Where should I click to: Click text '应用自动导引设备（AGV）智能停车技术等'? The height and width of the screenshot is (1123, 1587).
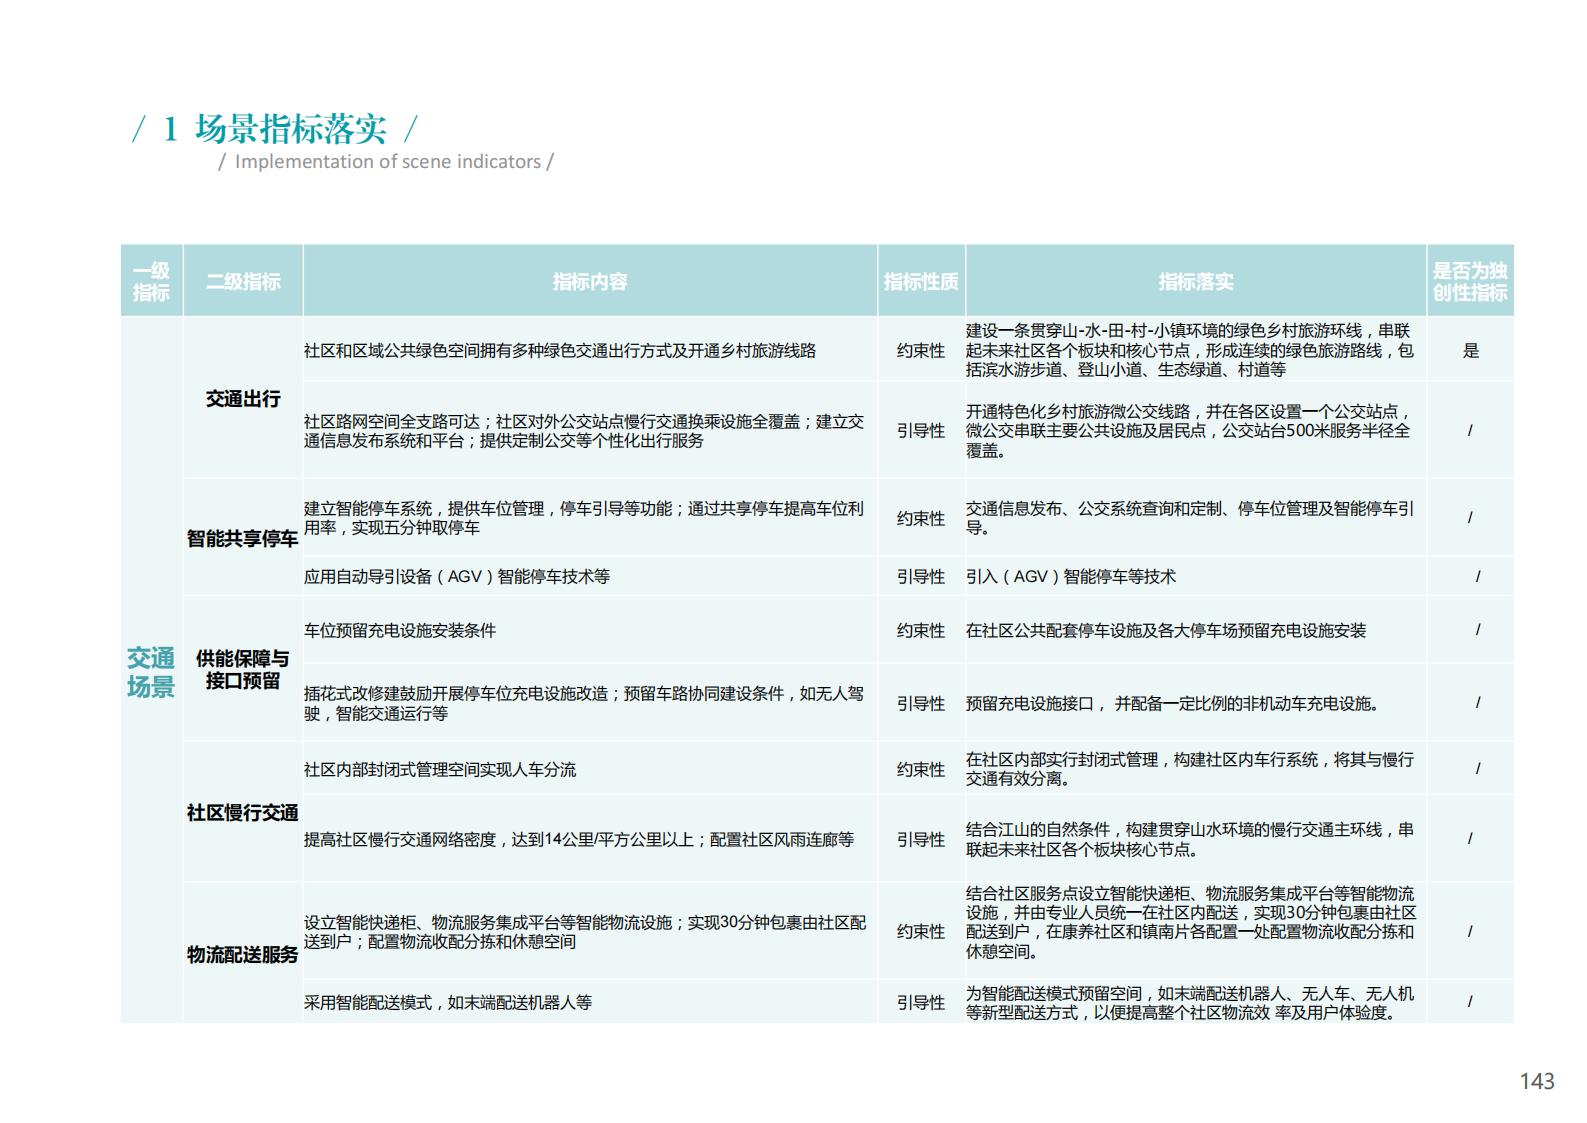click(457, 577)
